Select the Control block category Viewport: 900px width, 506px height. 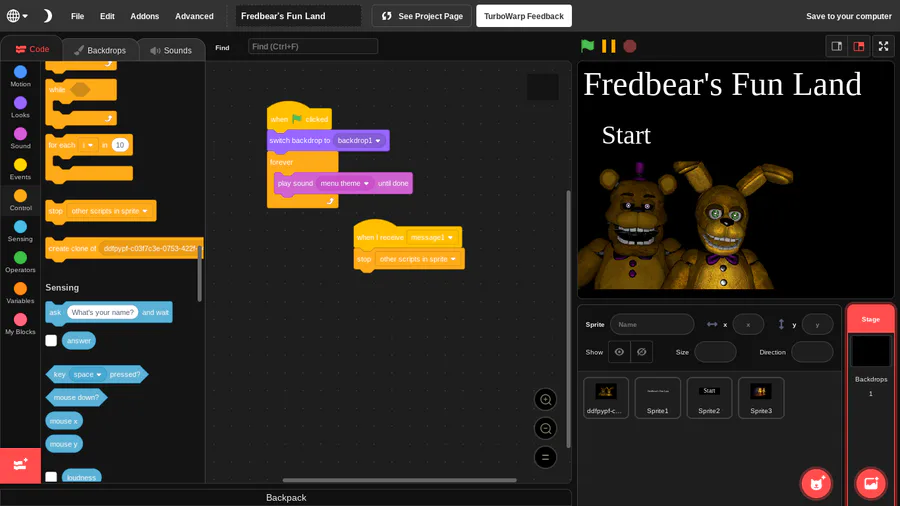(20, 200)
